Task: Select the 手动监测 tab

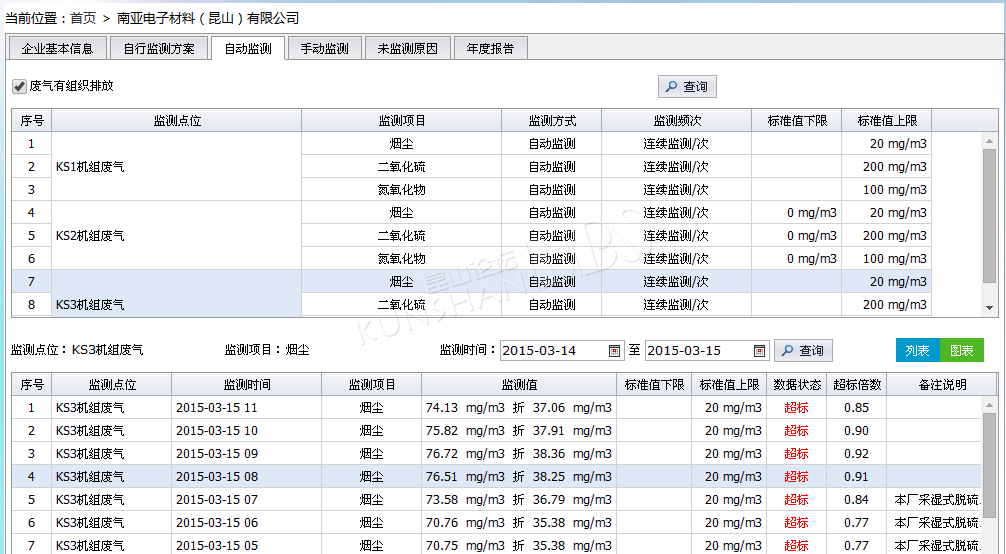Action: [x=324, y=48]
